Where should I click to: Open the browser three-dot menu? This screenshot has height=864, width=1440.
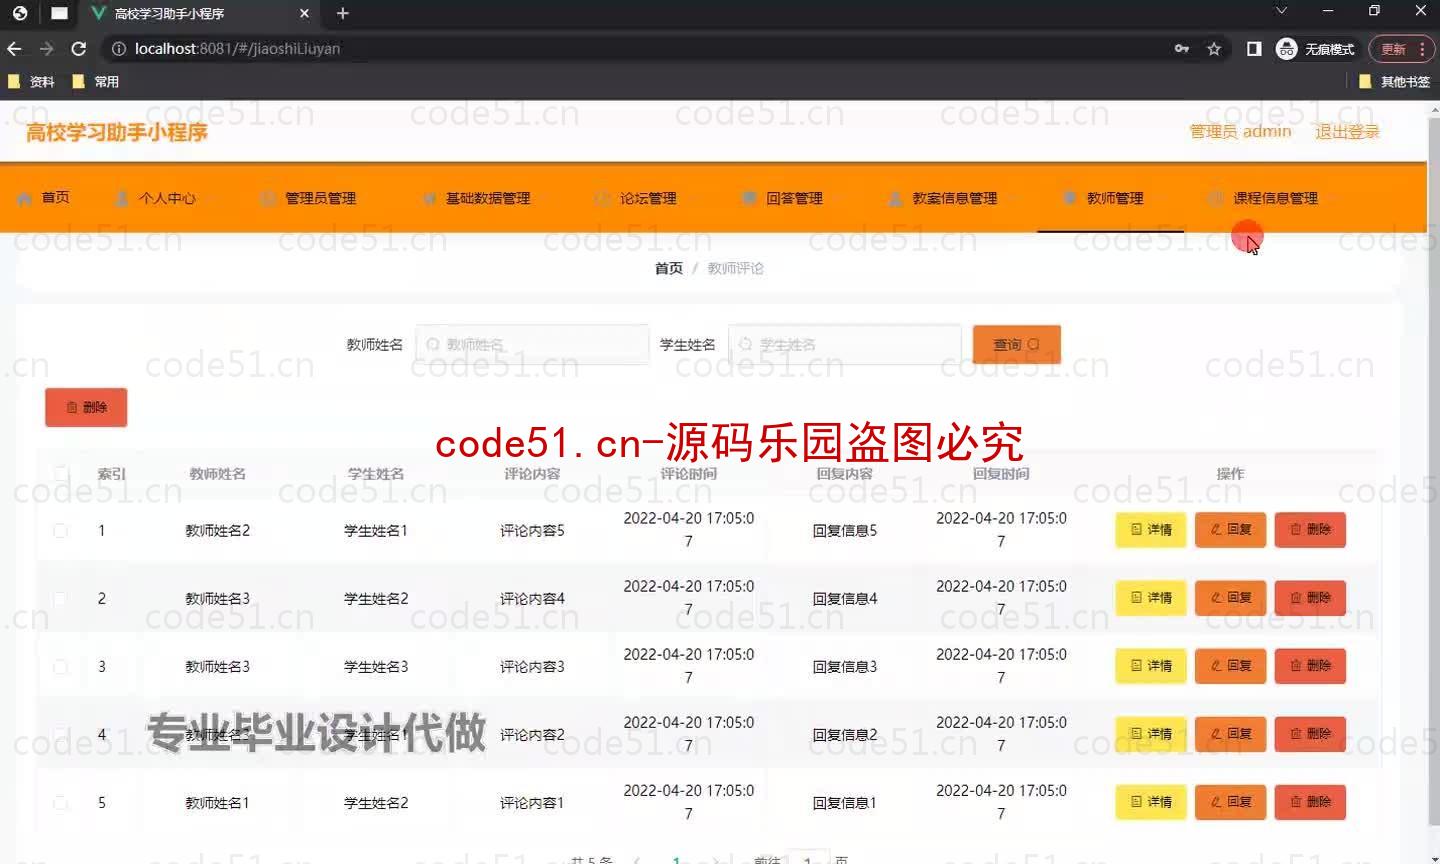[1422, 48]
